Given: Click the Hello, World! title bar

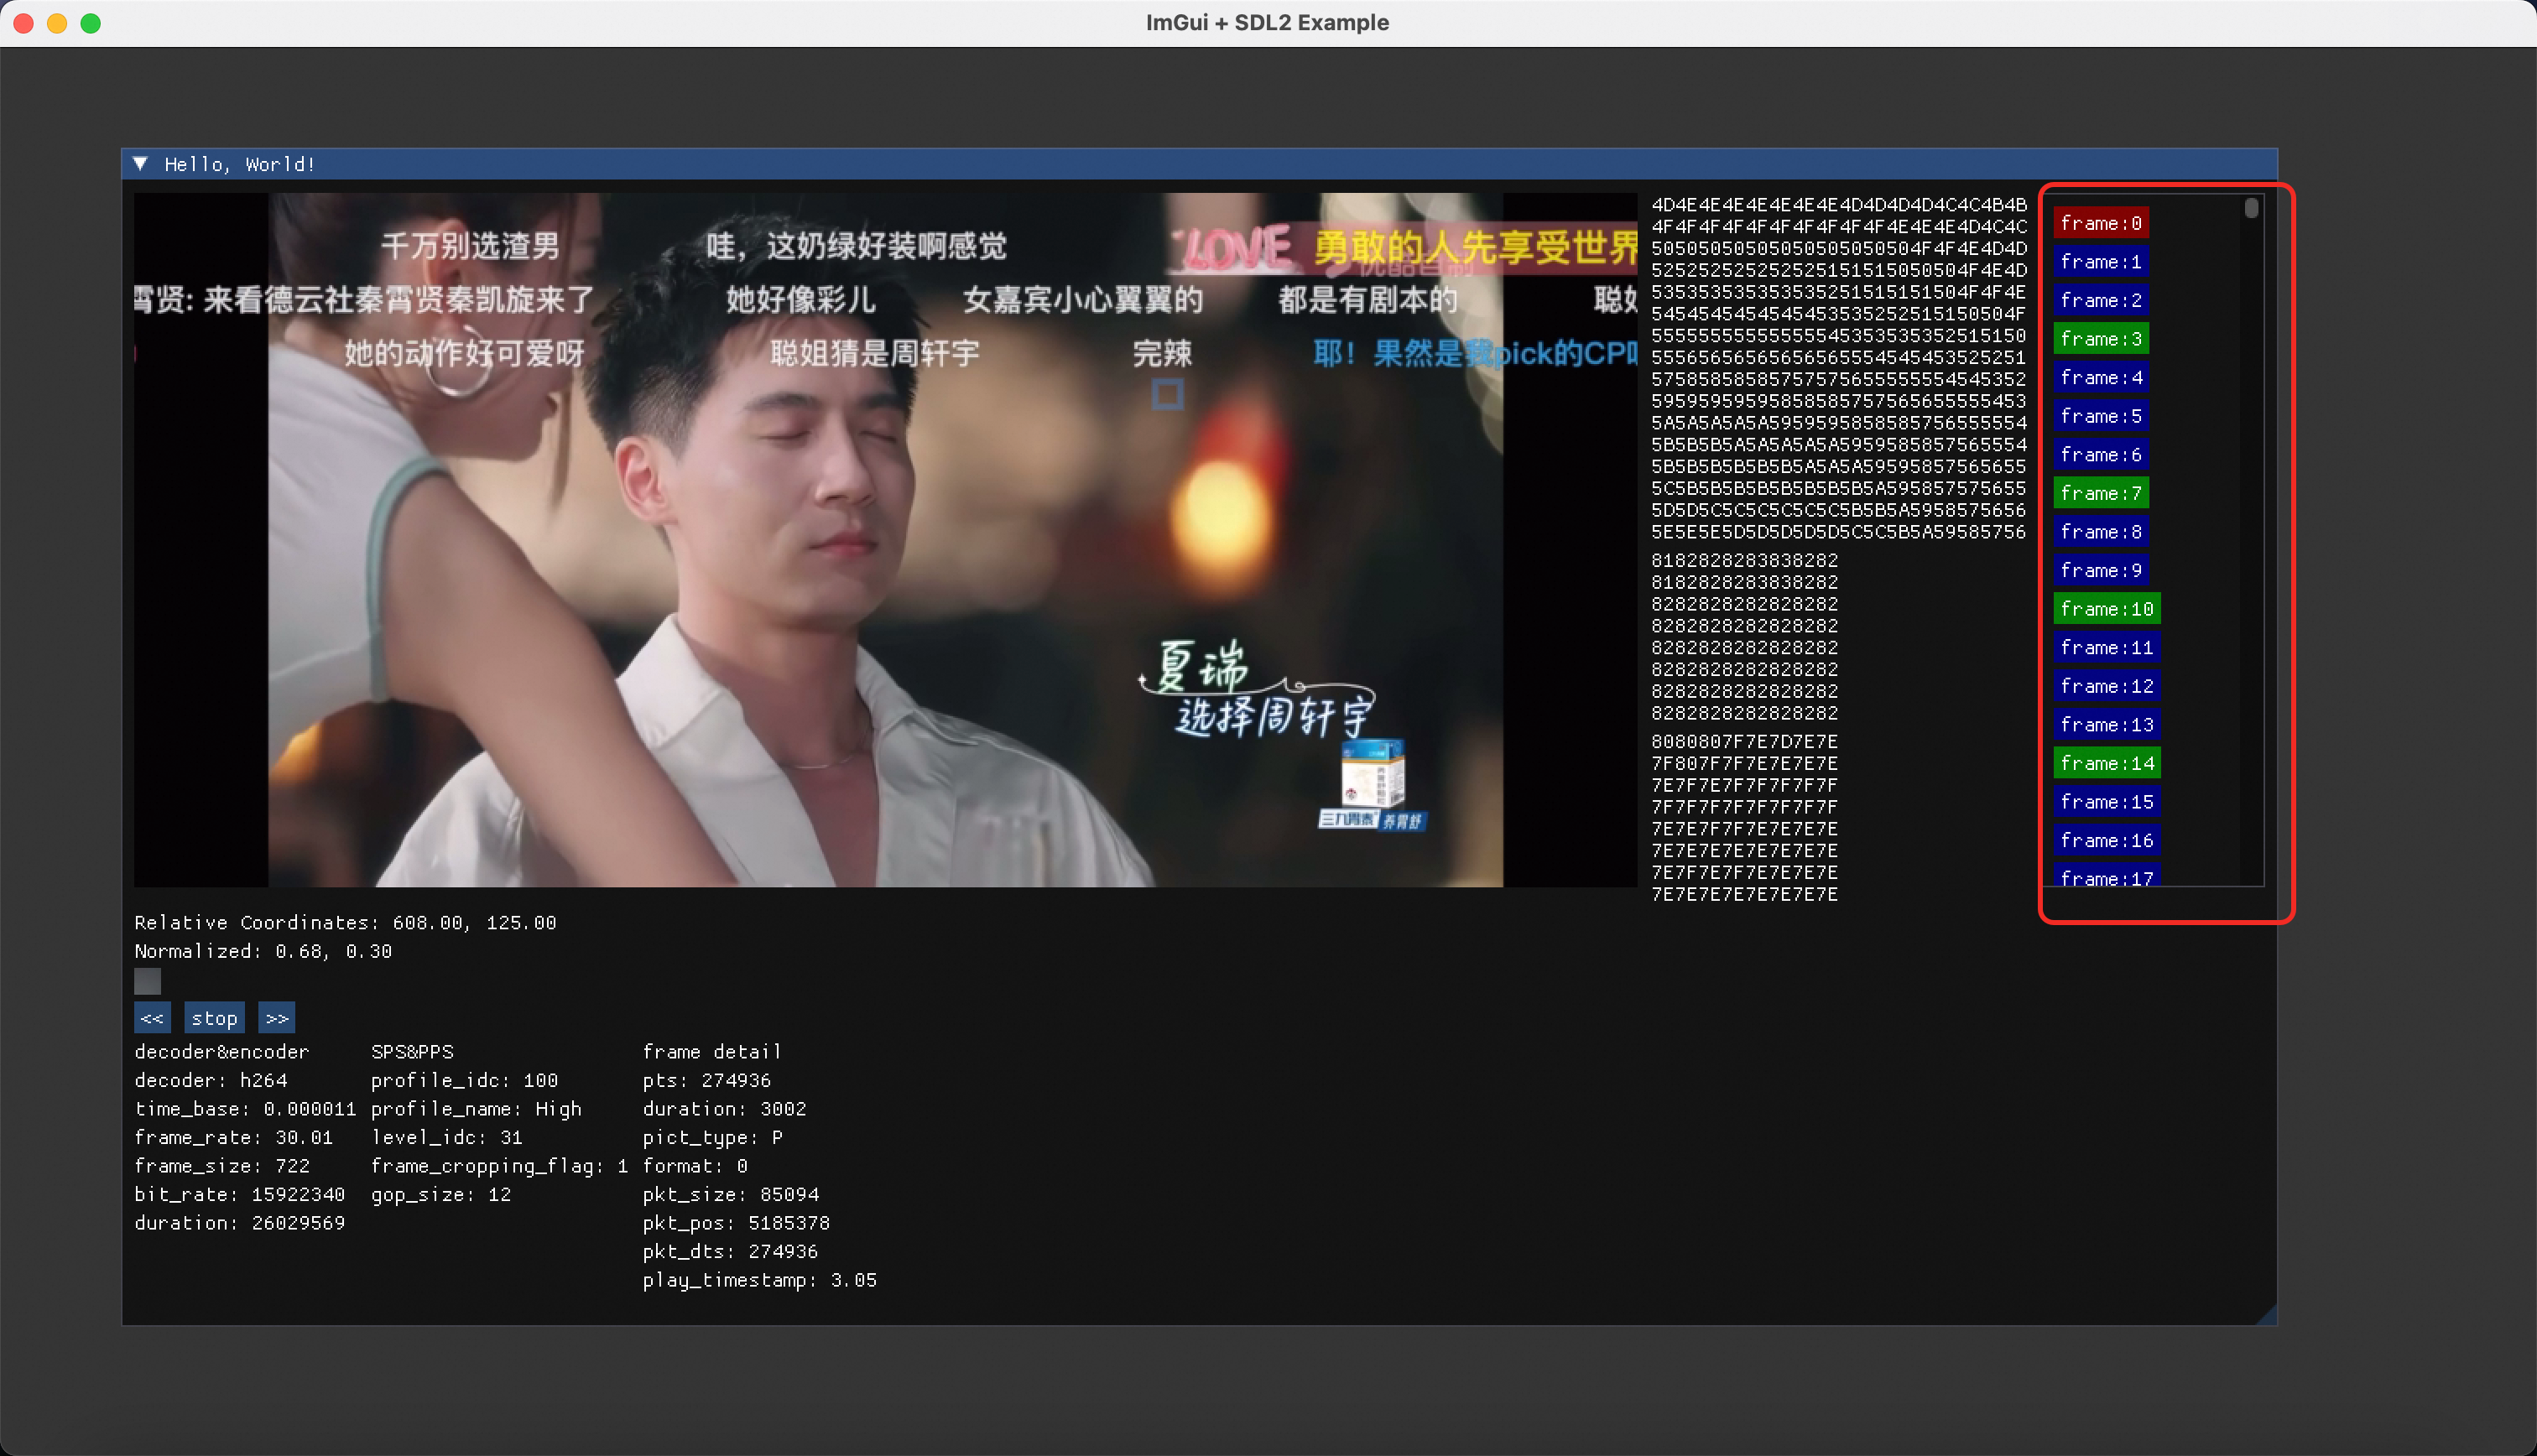Looking at the screenshot, I should tap(1200, 164).
